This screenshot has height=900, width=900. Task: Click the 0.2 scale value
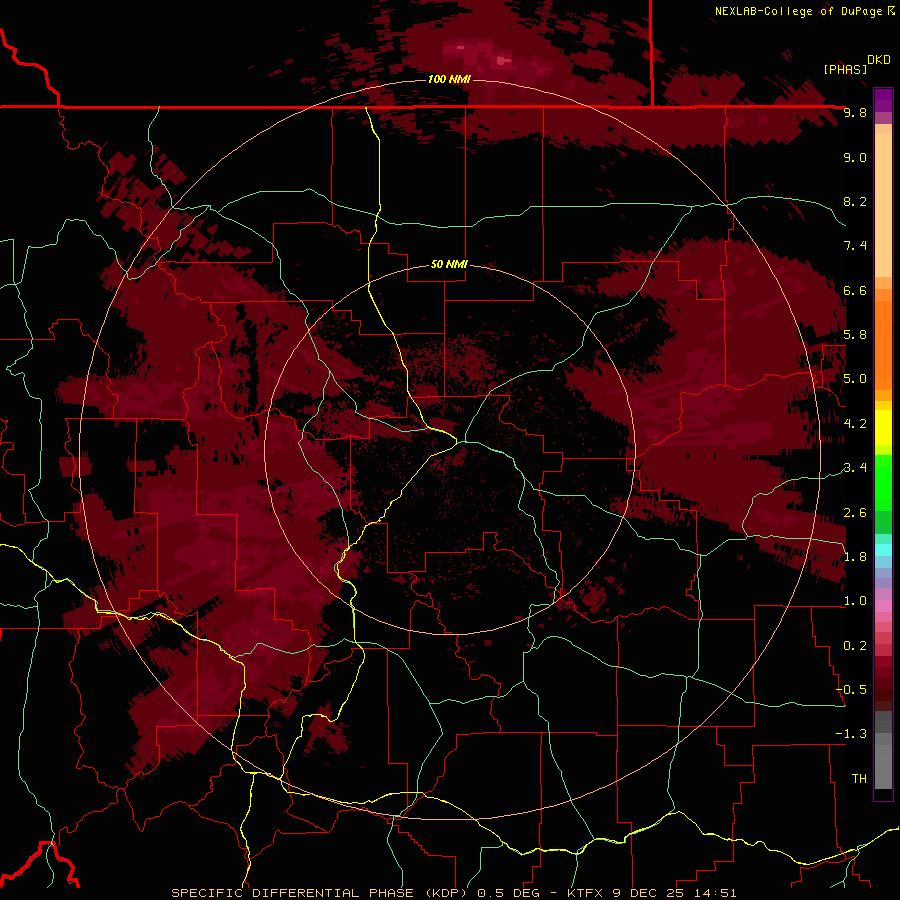coord(855,646)
